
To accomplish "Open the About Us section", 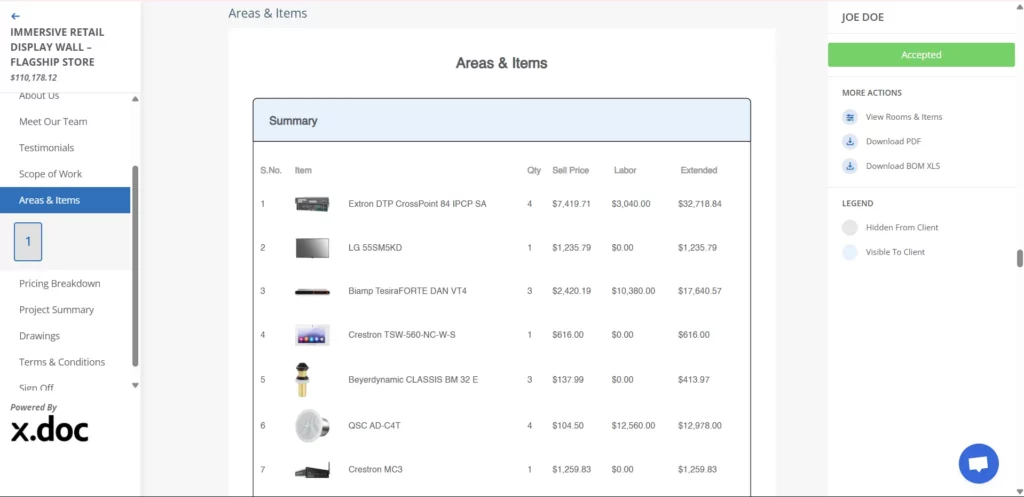I will tap(39, 96).
